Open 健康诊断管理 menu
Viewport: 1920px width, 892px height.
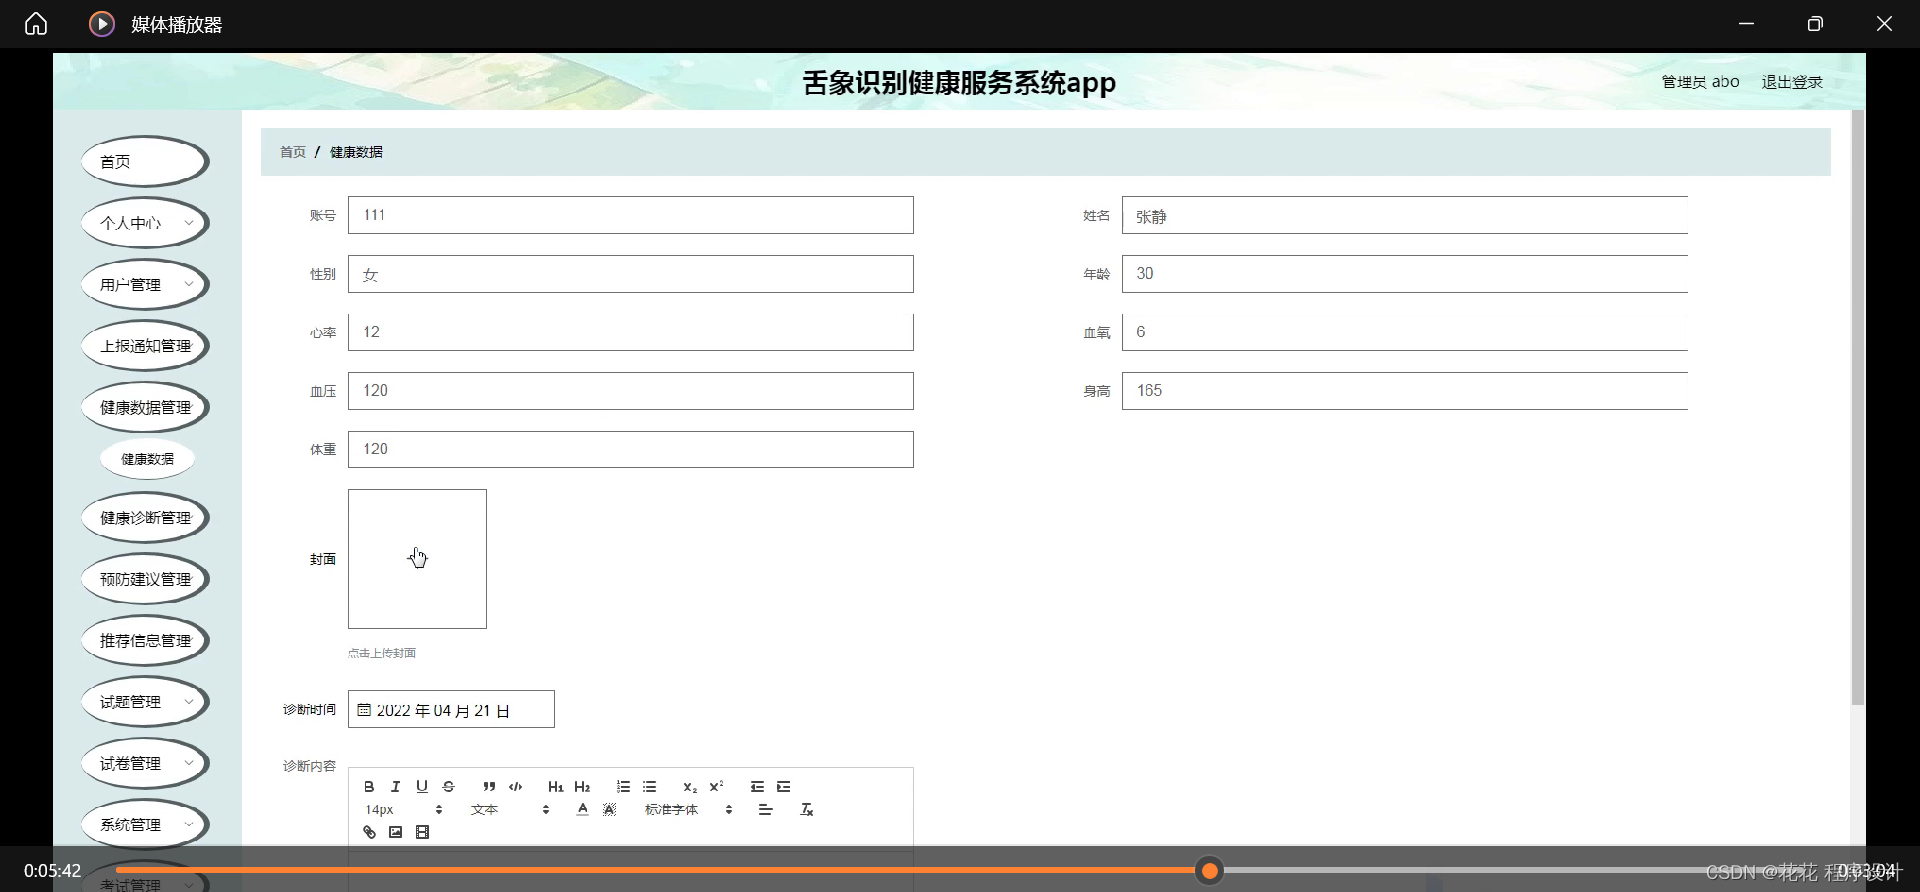(x=145, y=518)
